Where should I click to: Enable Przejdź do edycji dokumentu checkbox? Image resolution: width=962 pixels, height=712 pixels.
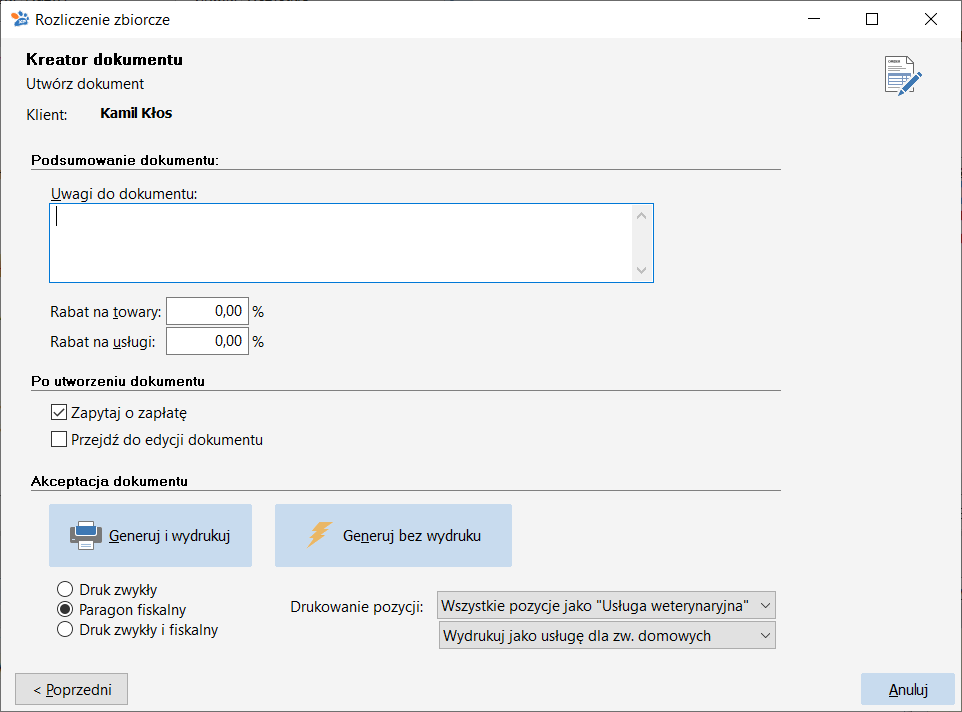click(x=59, y=439)
